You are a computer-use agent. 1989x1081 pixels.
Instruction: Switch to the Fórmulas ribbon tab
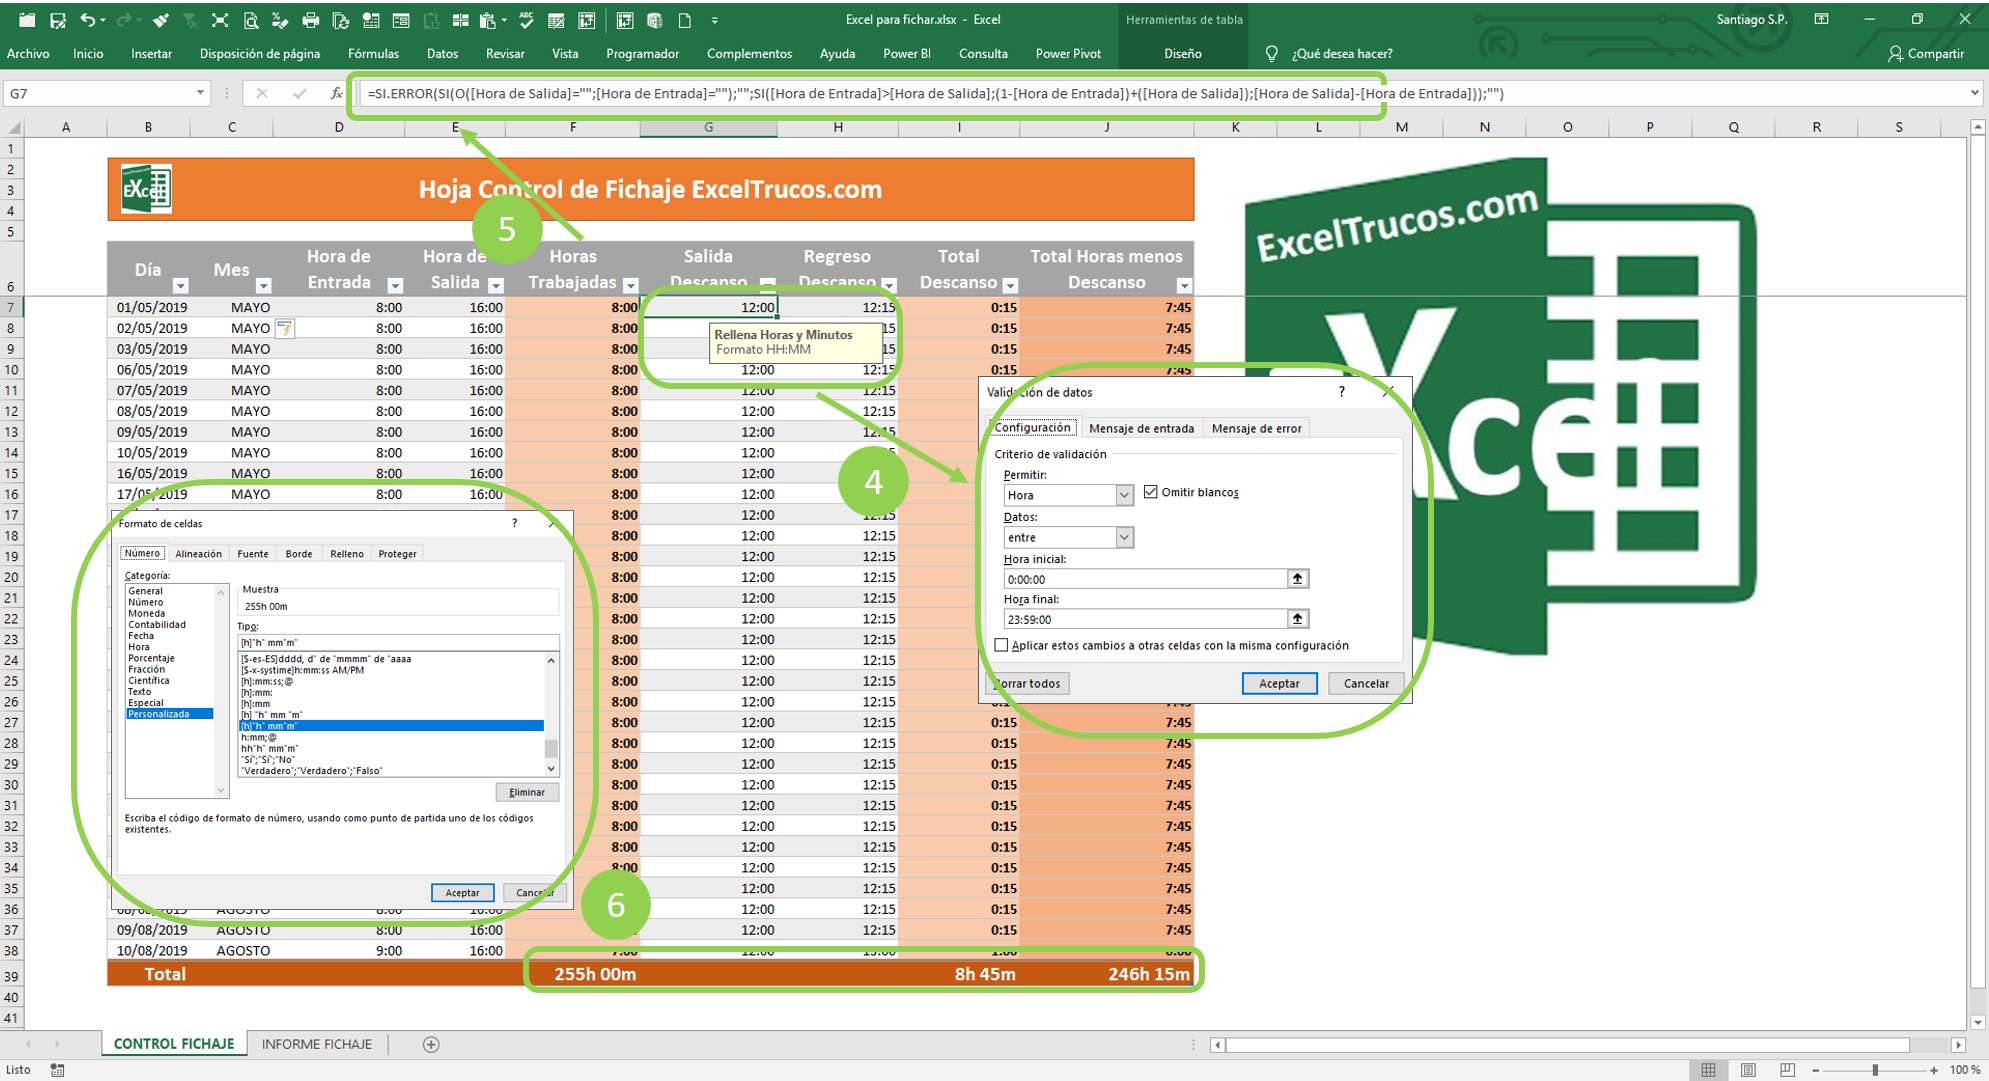[373, 53]
